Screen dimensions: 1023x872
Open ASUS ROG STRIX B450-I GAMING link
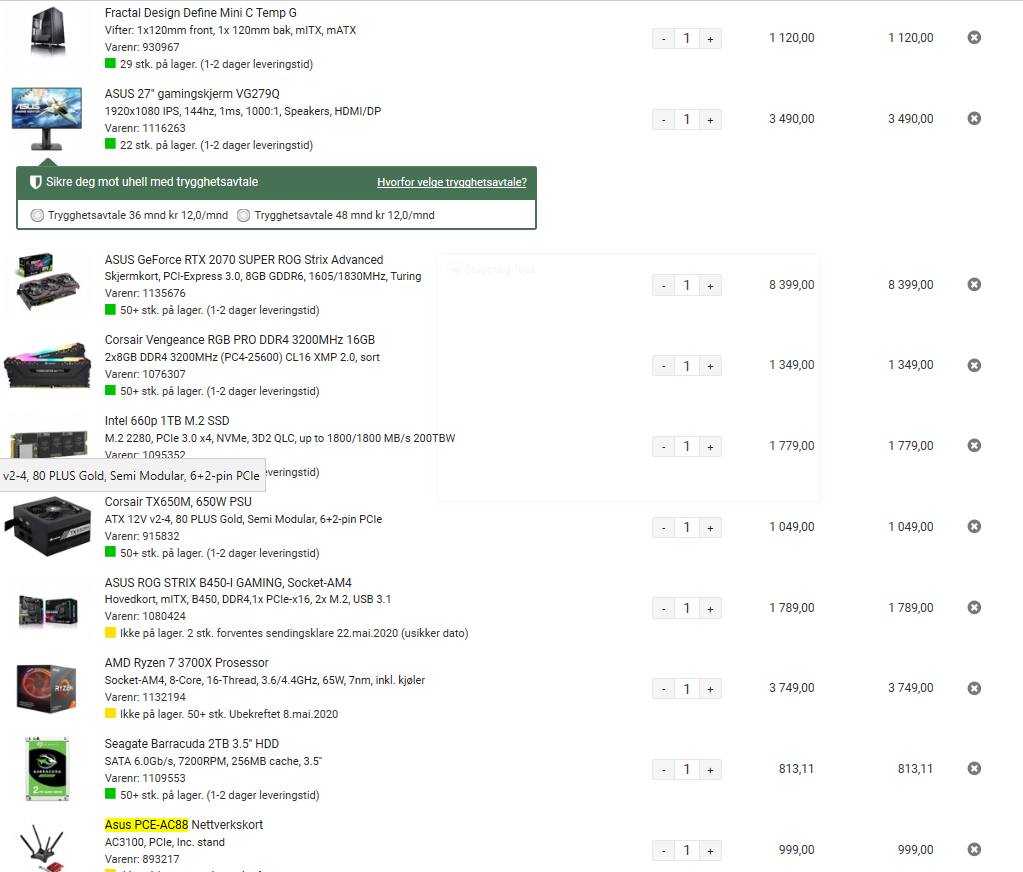click(228, 582)
